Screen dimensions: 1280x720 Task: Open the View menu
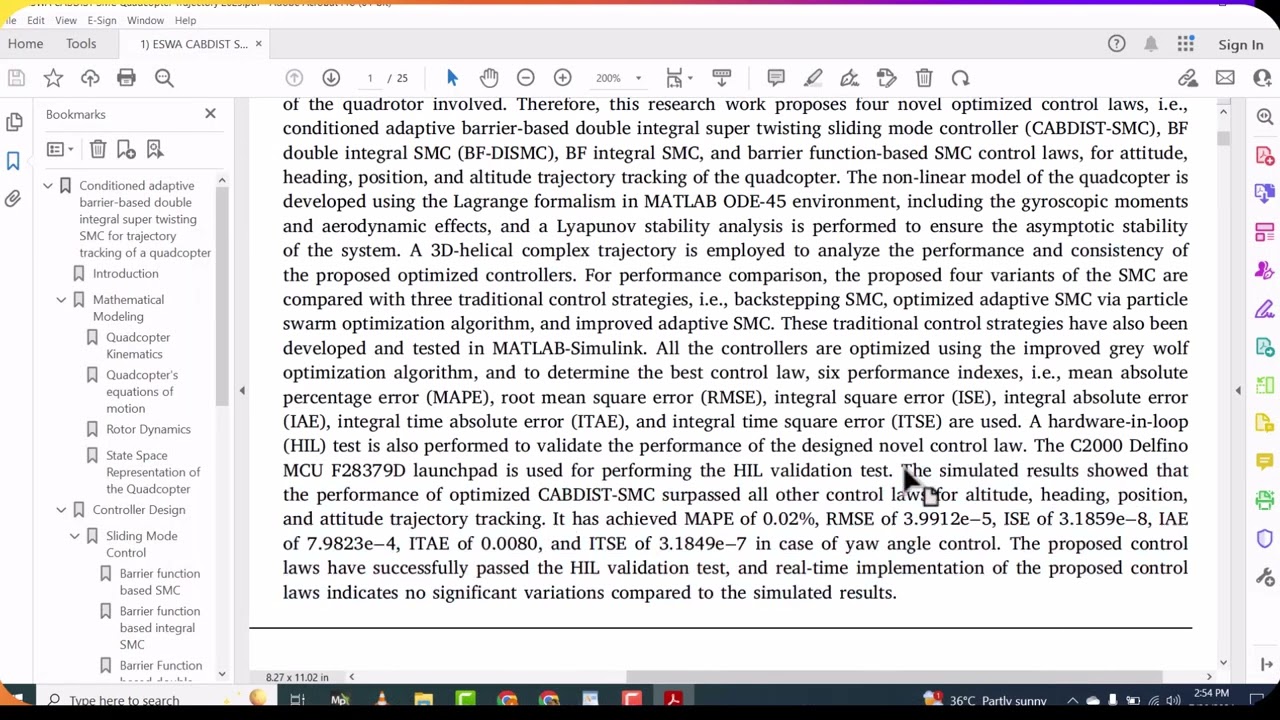point(66,20)
